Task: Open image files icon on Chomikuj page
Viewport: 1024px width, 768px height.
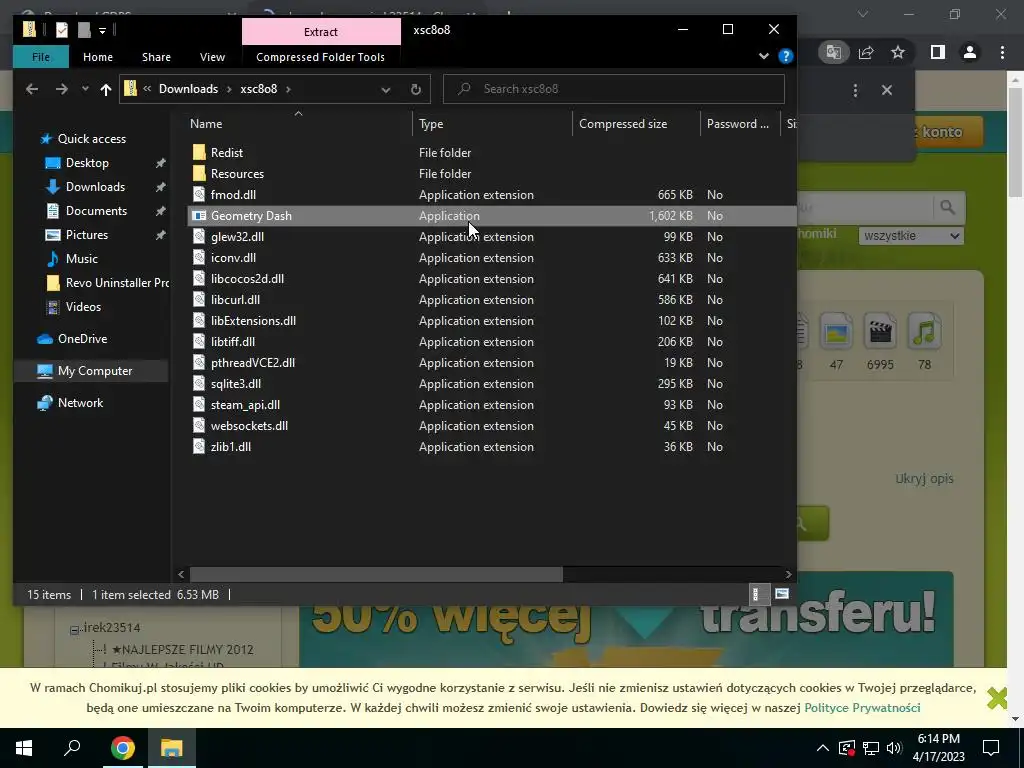Action: [836, 331]
